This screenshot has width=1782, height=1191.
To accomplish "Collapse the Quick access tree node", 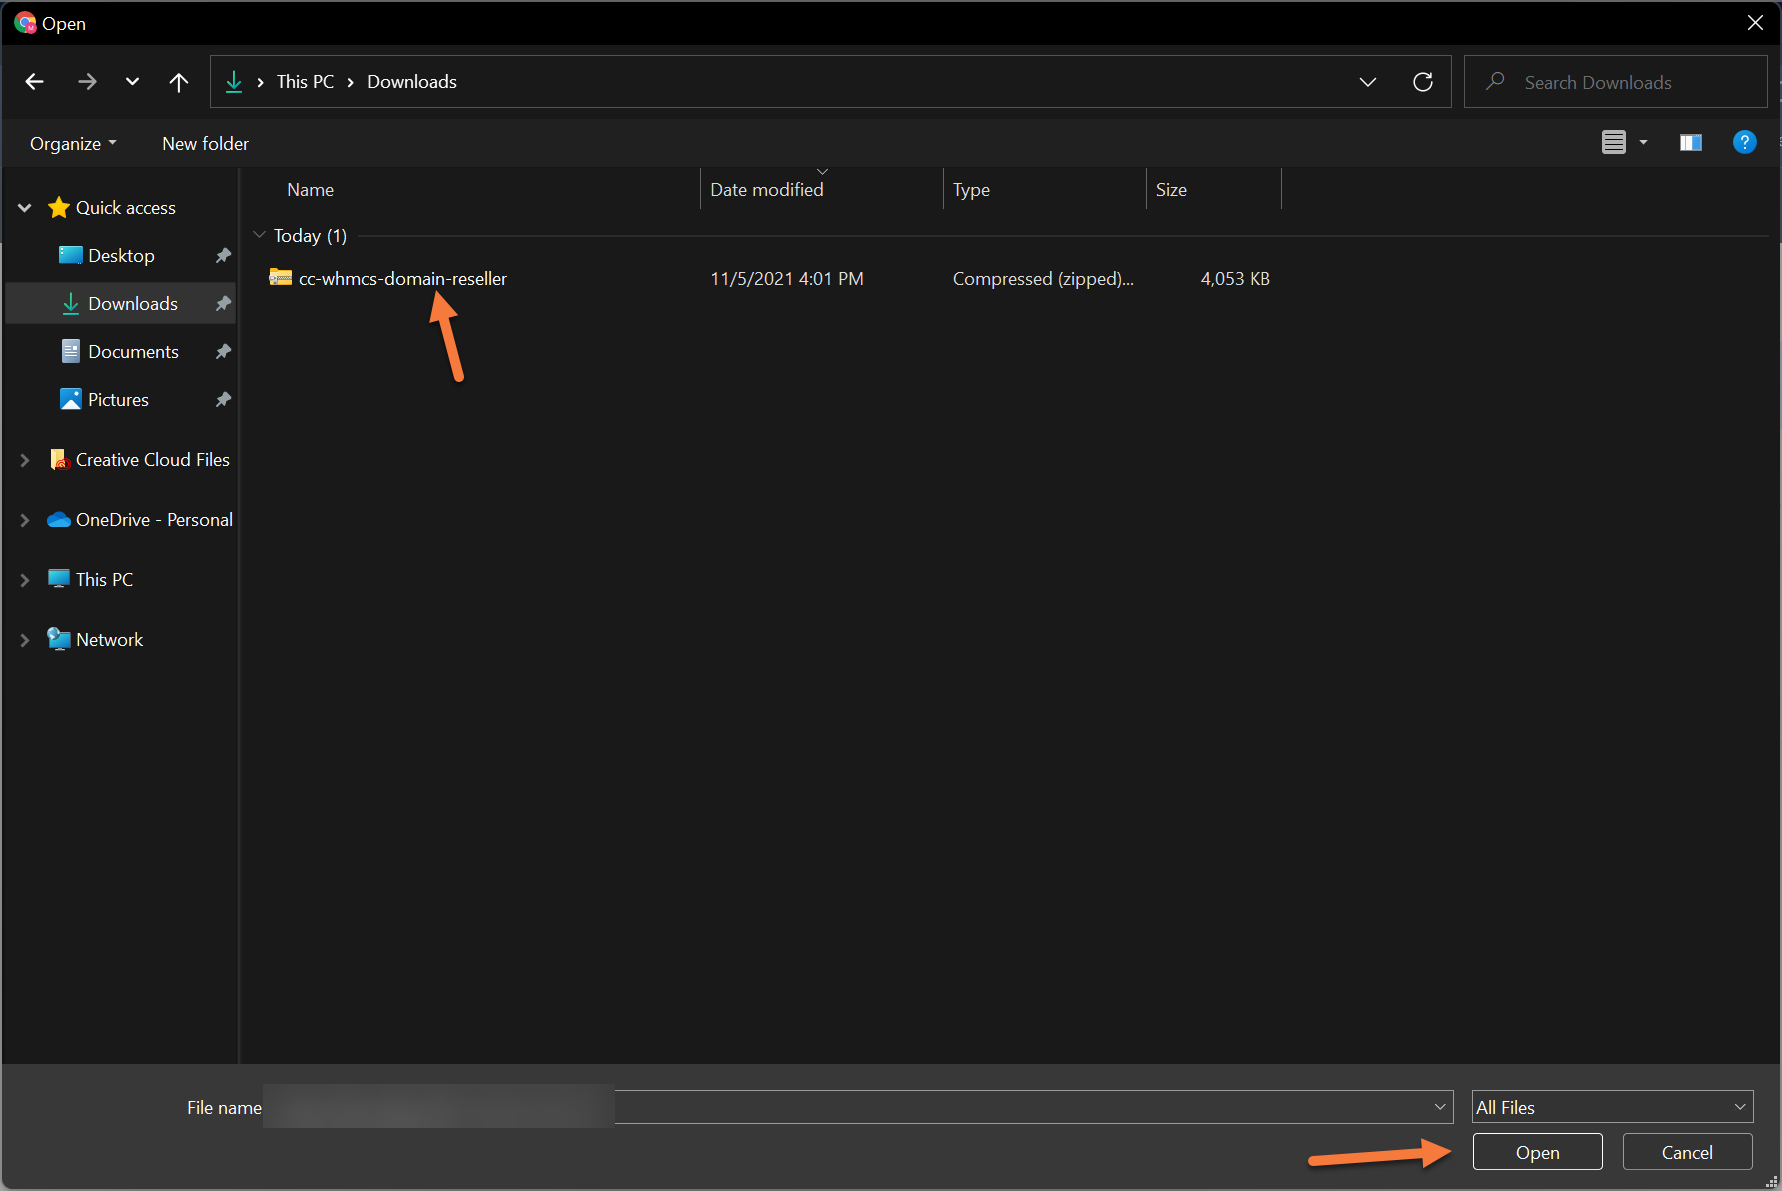I will tap(25, 208).
